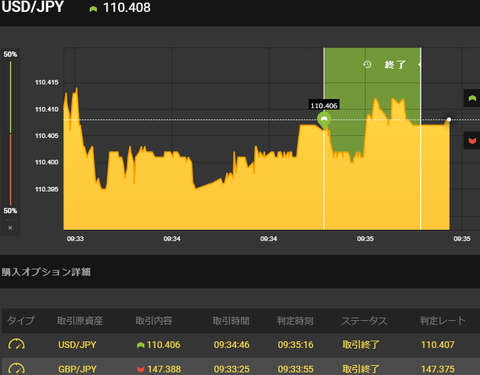
Task: Sort by 取引原資産 column header
Action: (x=80, y=321)
